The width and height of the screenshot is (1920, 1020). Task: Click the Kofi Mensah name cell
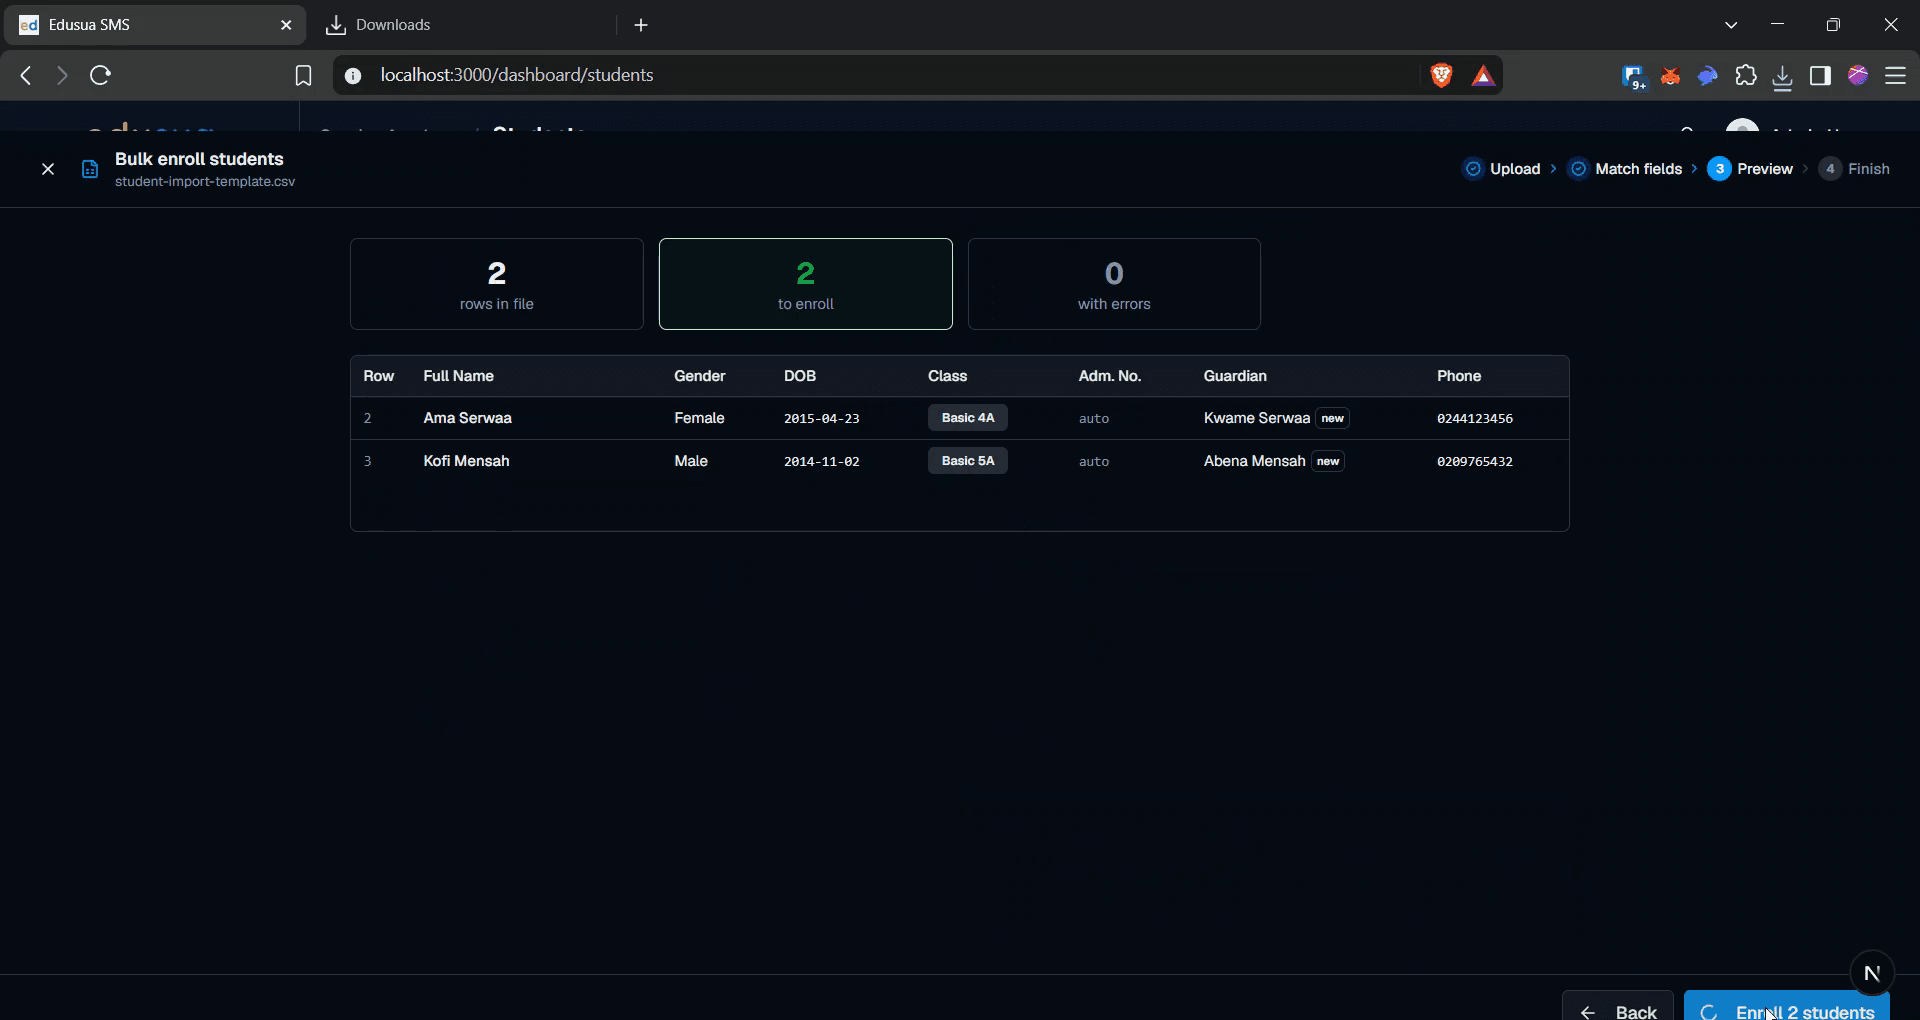(466, 461)
